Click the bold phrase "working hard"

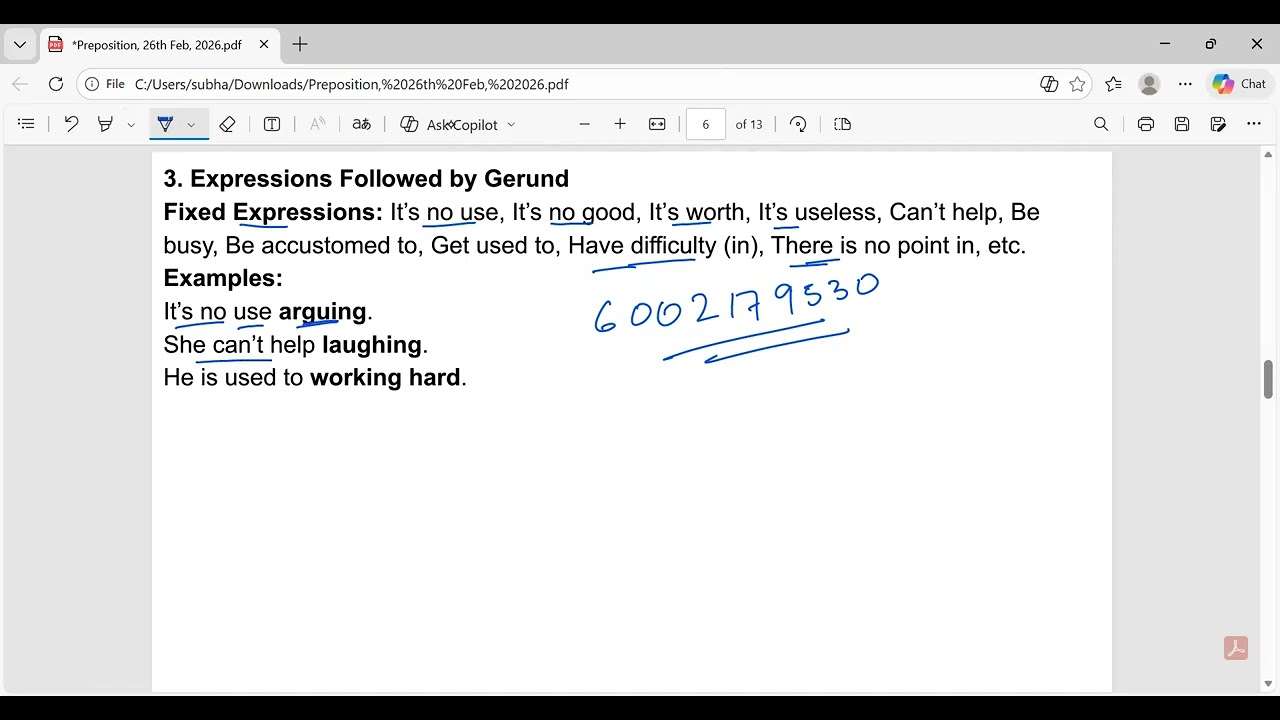385,378
